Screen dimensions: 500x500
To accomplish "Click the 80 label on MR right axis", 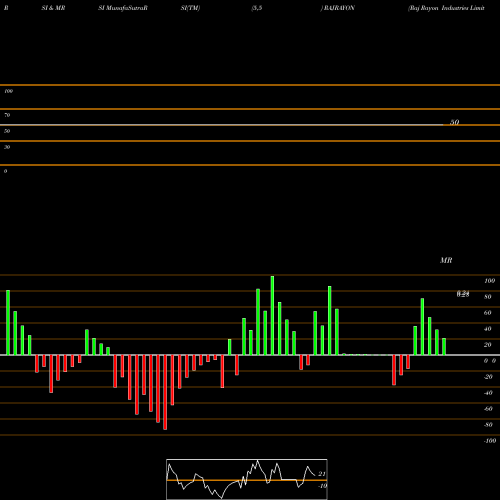I will (488, 297).
